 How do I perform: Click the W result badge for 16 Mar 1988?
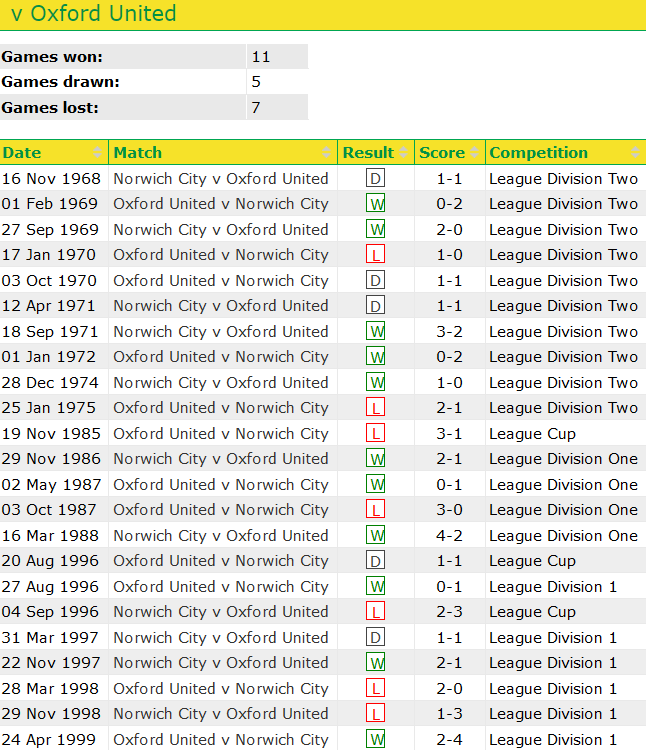pyautogui.click(x=376, y=536)
